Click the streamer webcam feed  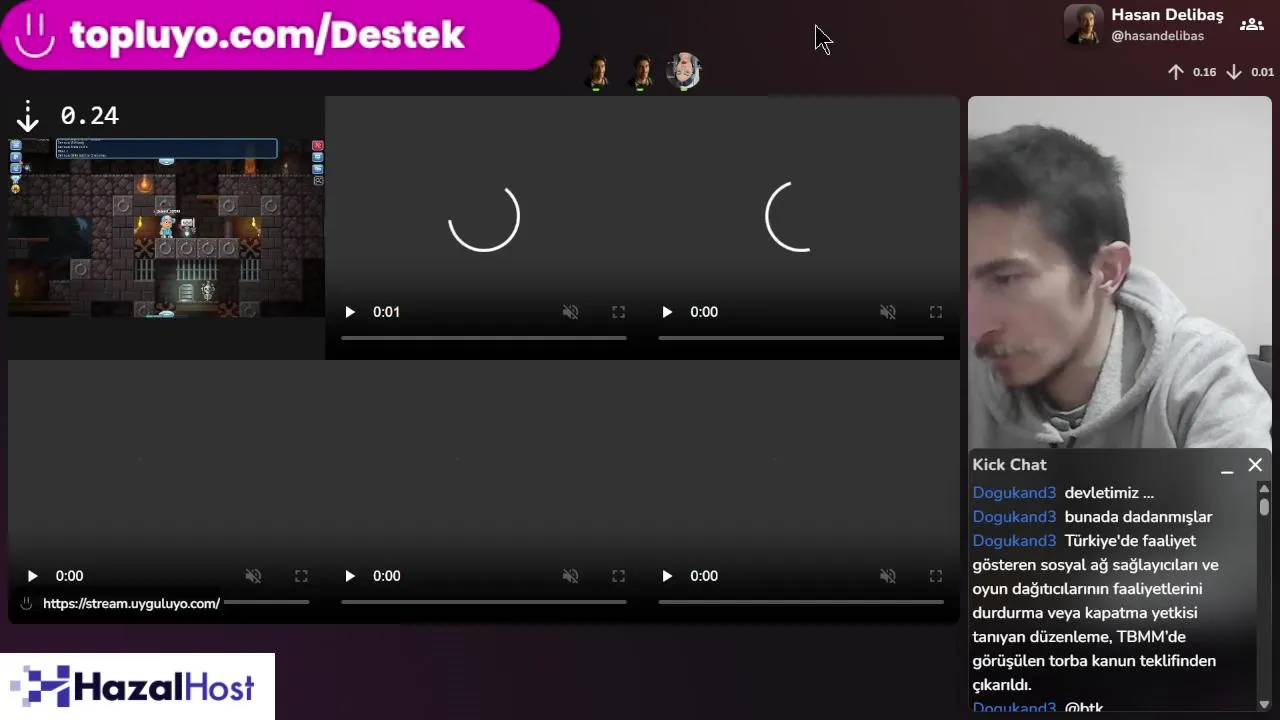[1120, 272]
